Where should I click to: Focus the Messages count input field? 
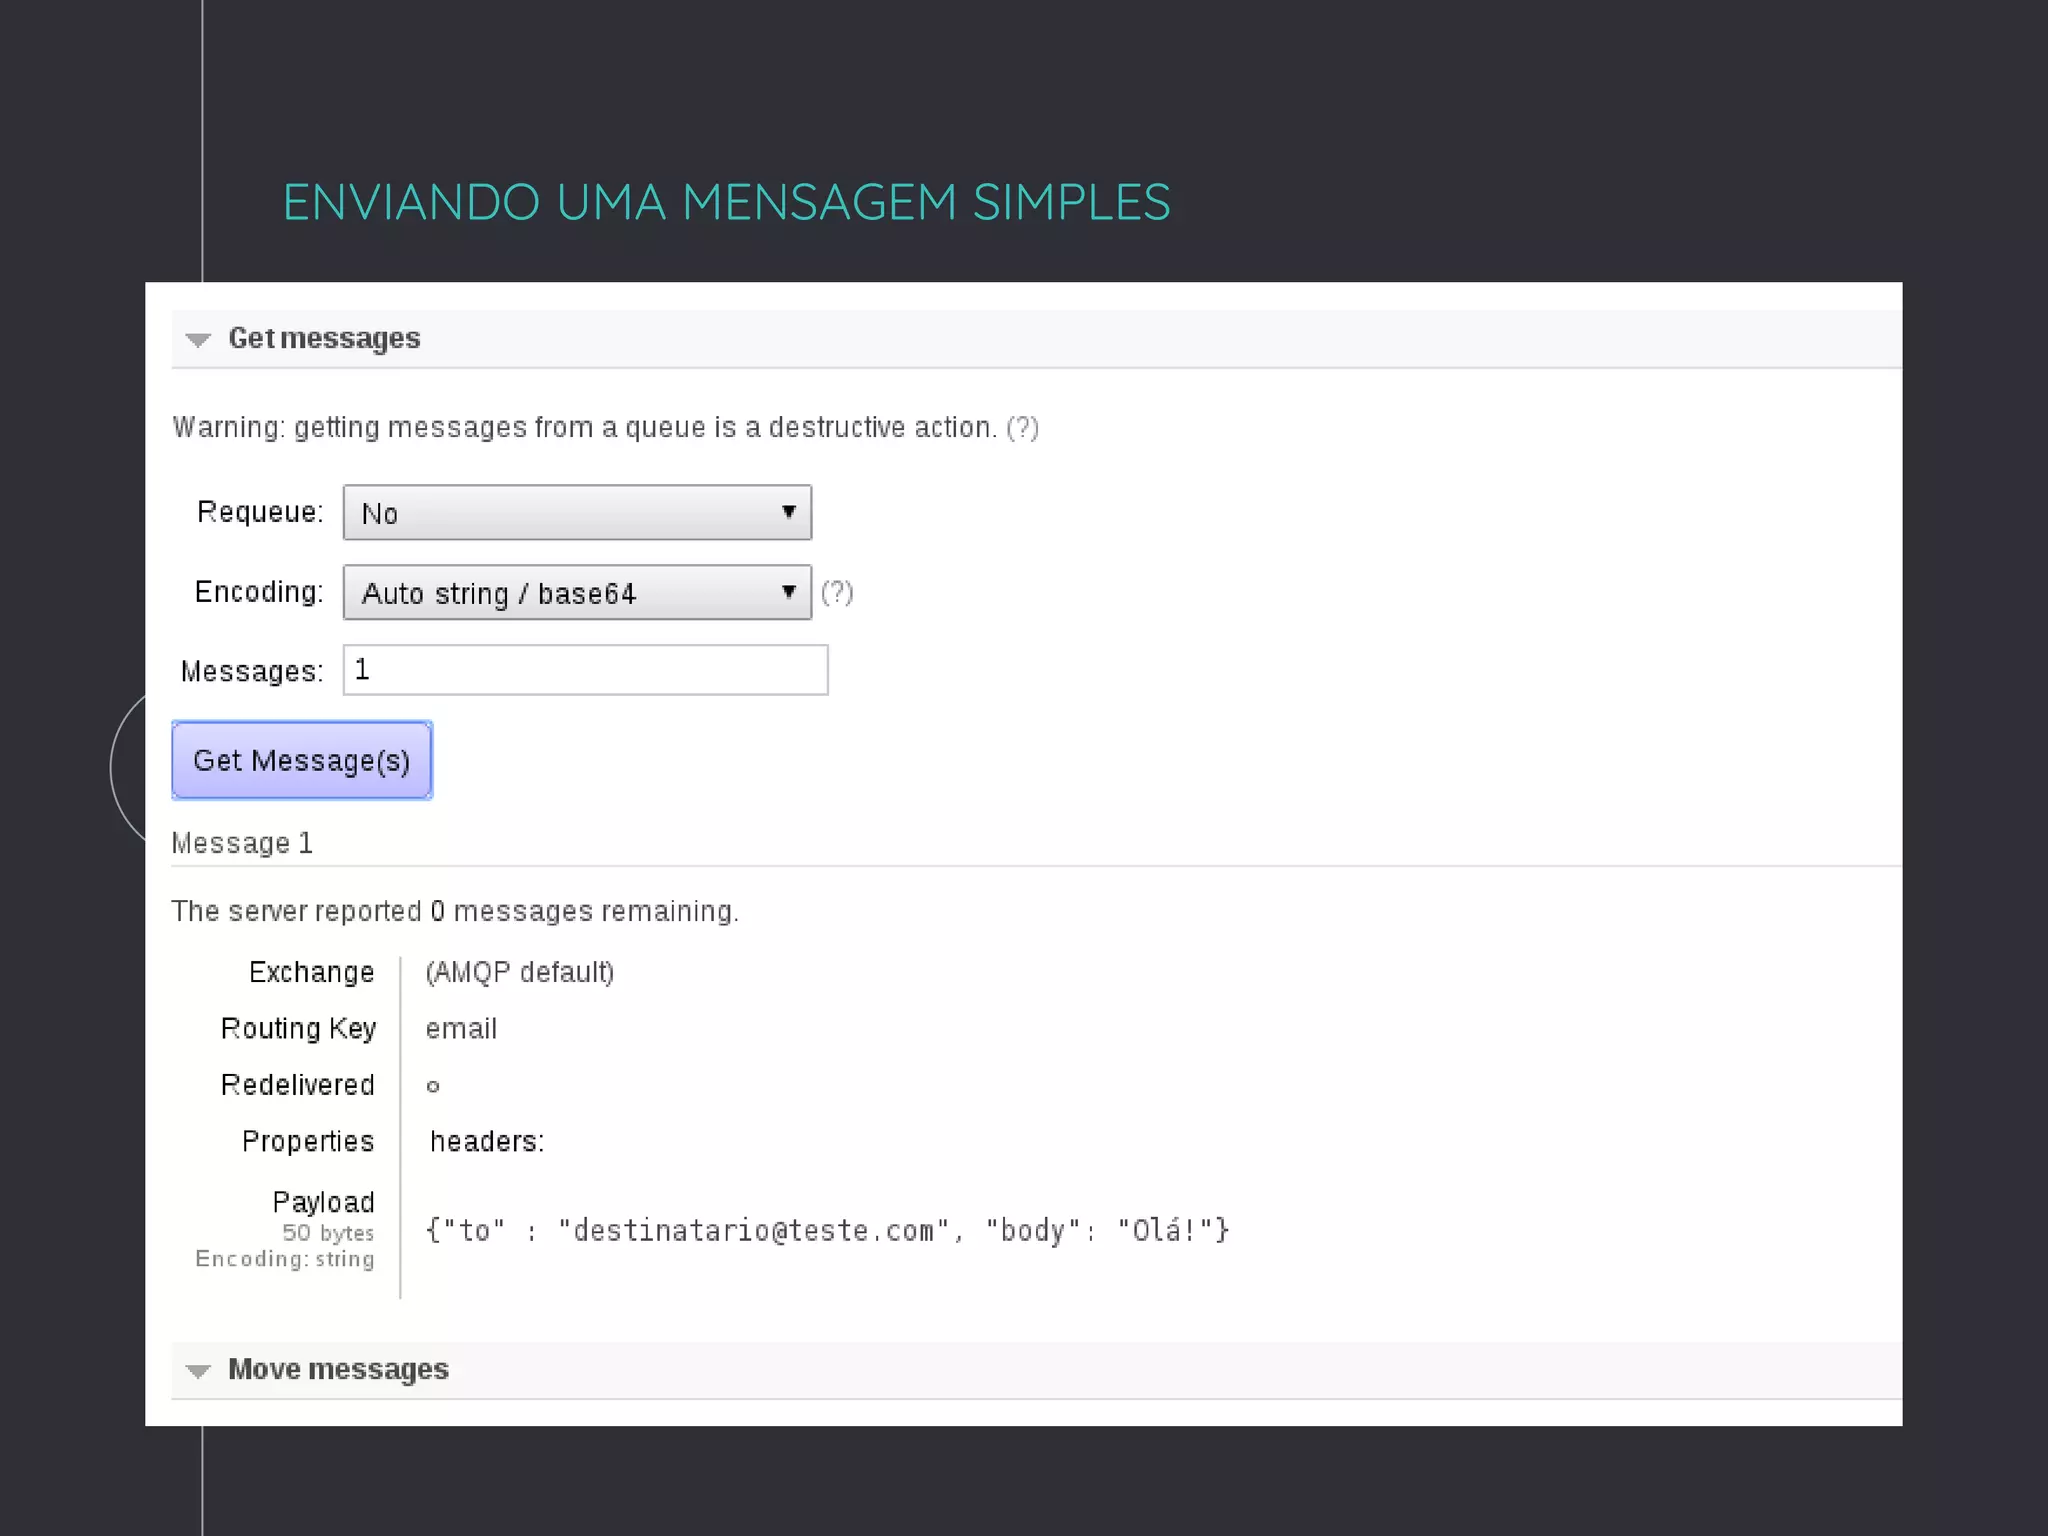(x=585, y=670)
